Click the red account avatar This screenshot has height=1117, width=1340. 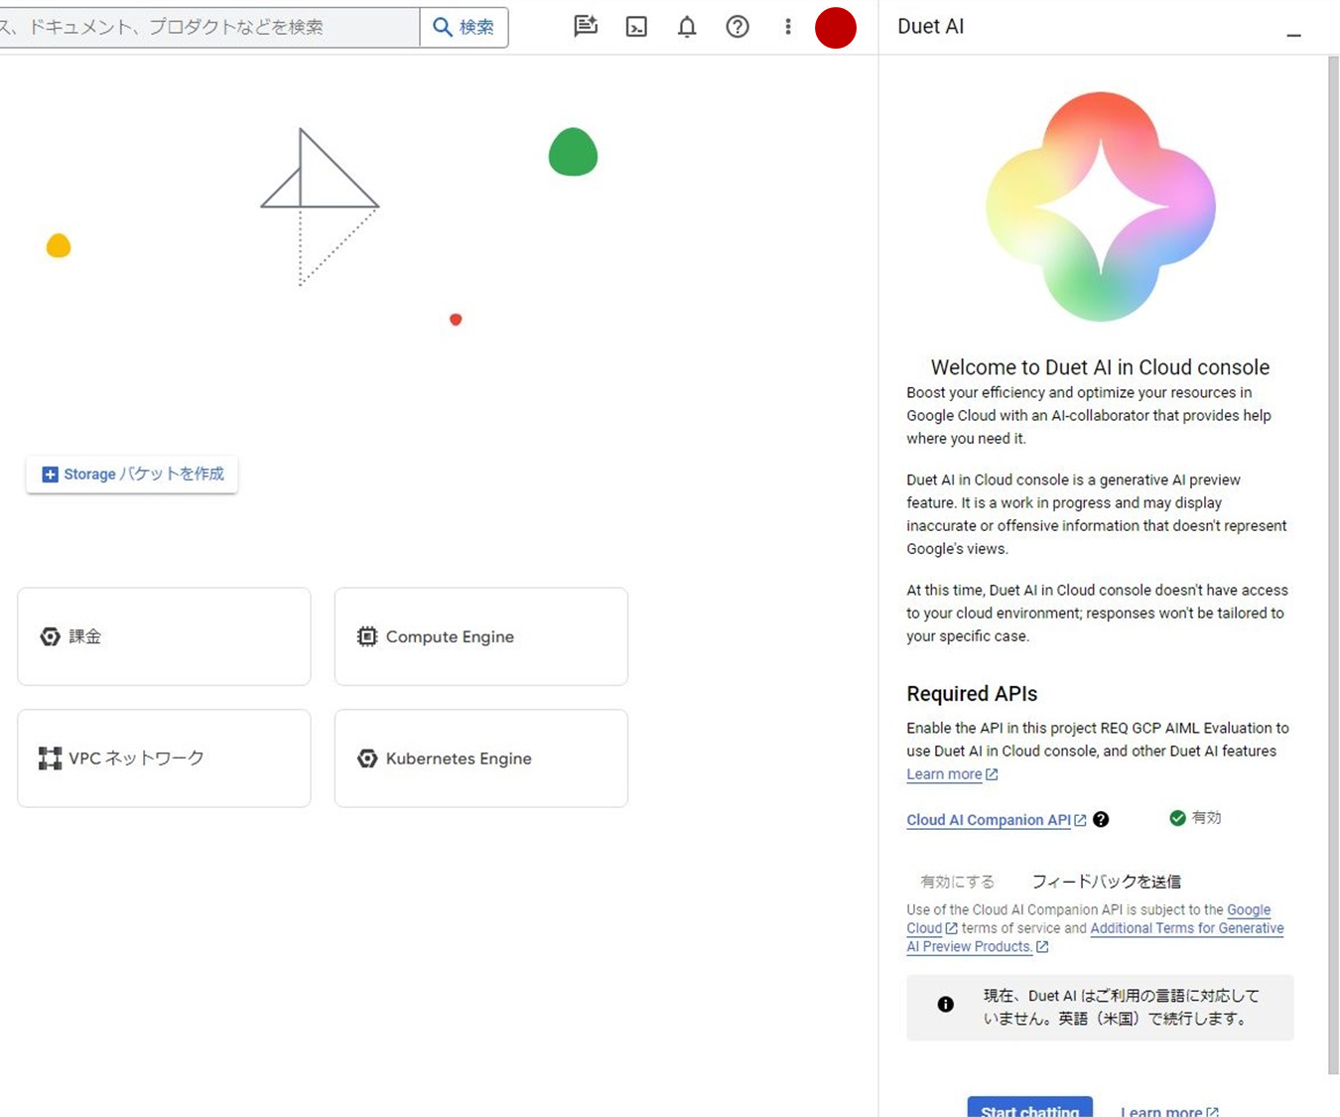coord(835,27)
